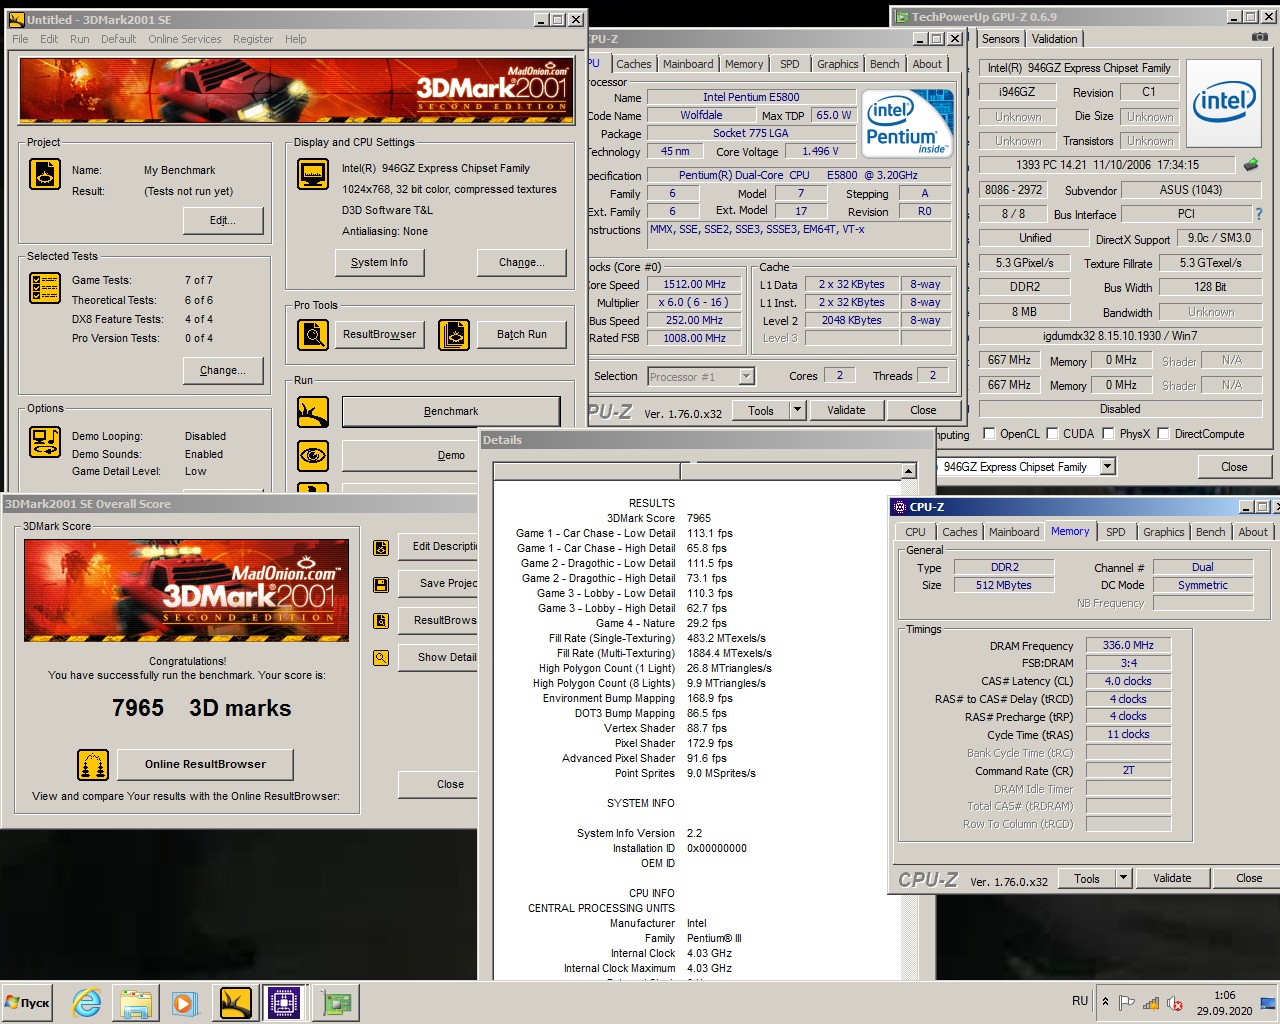This screenshot has width=1280, height=1024.
Task: Click the eye icon next to Demo
Action: tap(313, 455)
